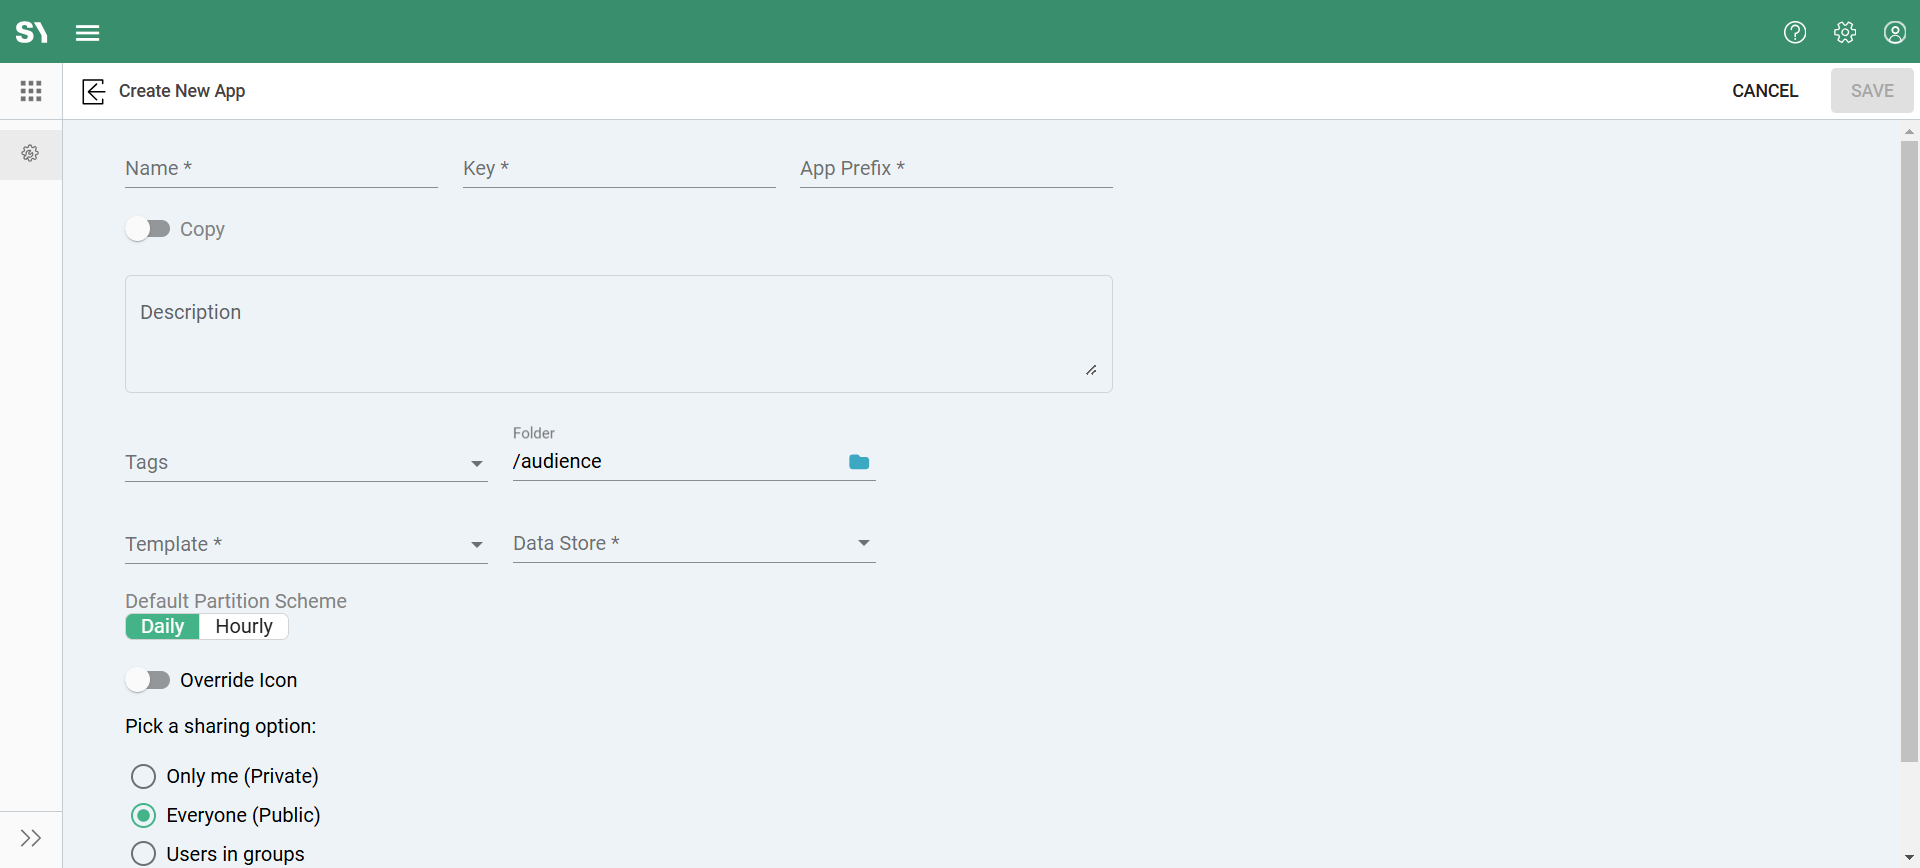
Task: Open the user account profile icon
Action: (x=1895, y=33)
